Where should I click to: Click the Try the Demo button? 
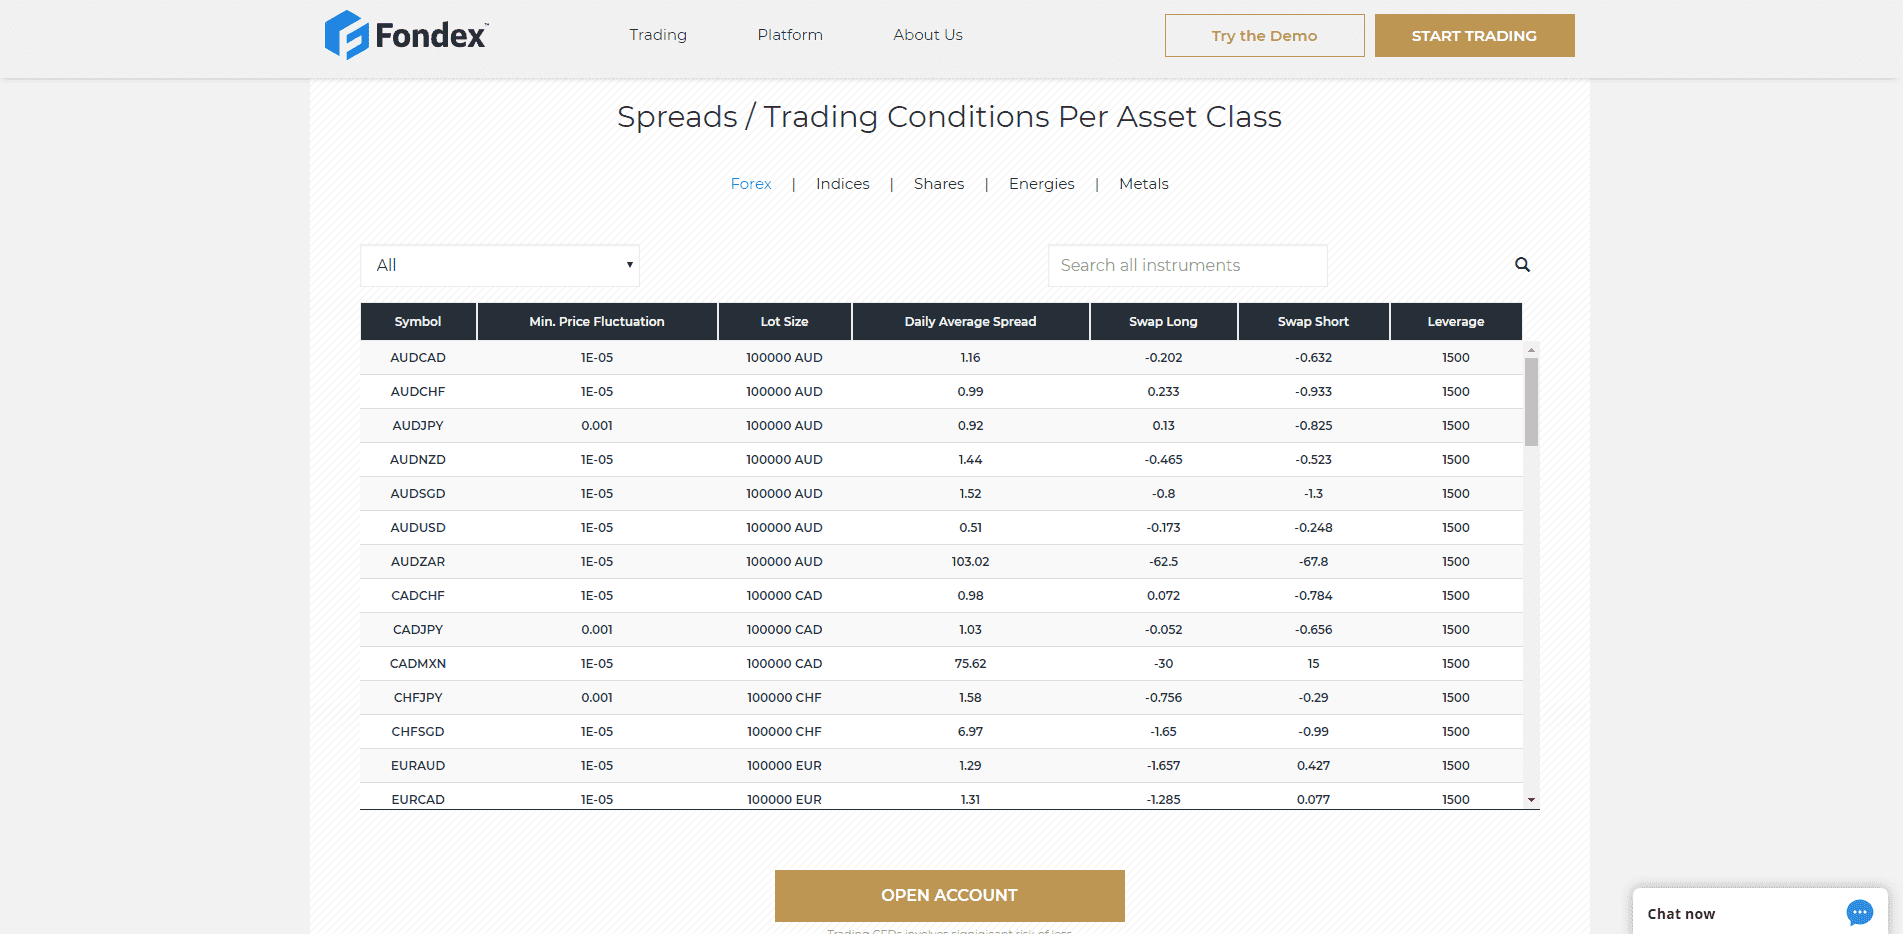coord(1264,35)
